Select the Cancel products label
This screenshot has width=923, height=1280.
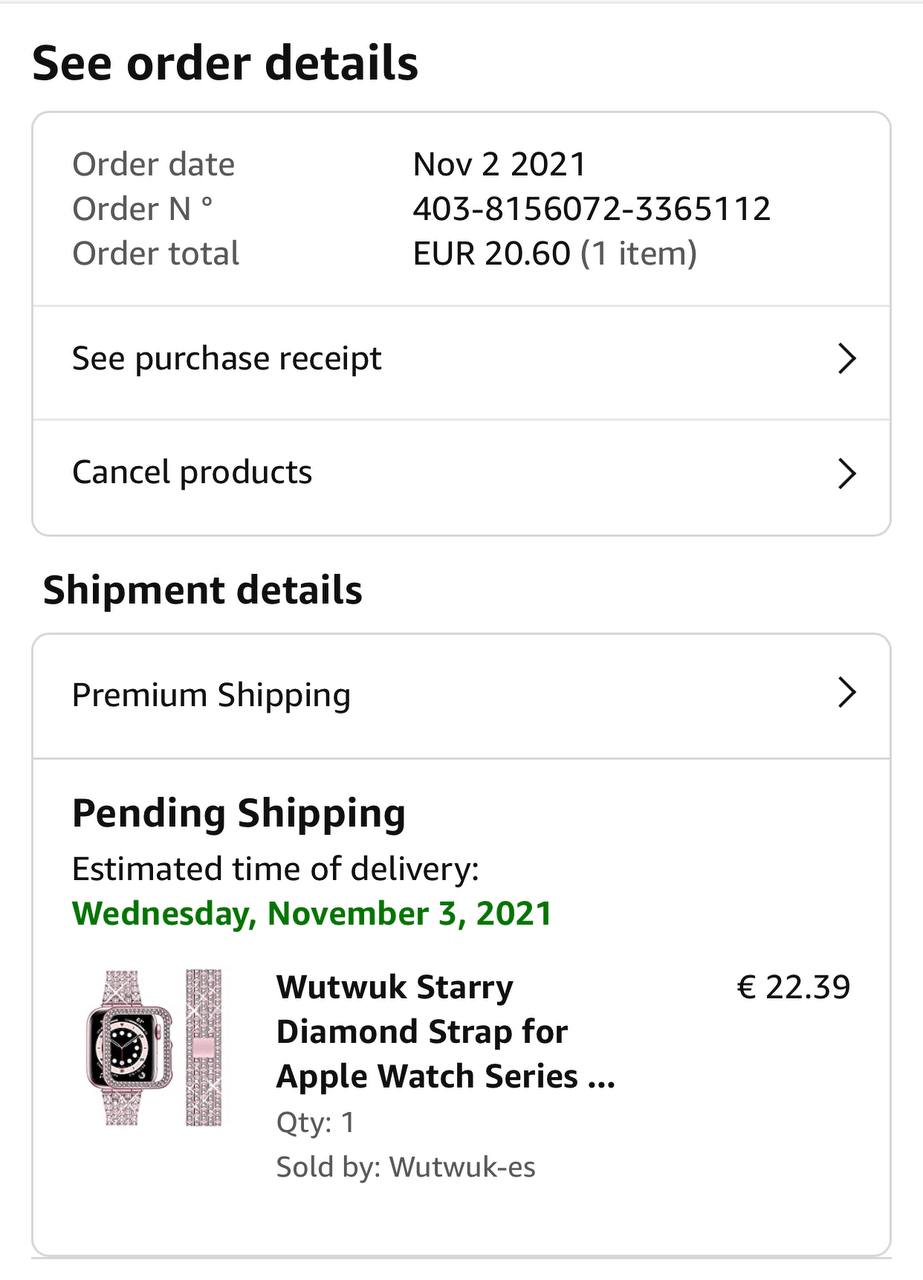[192, 472]
